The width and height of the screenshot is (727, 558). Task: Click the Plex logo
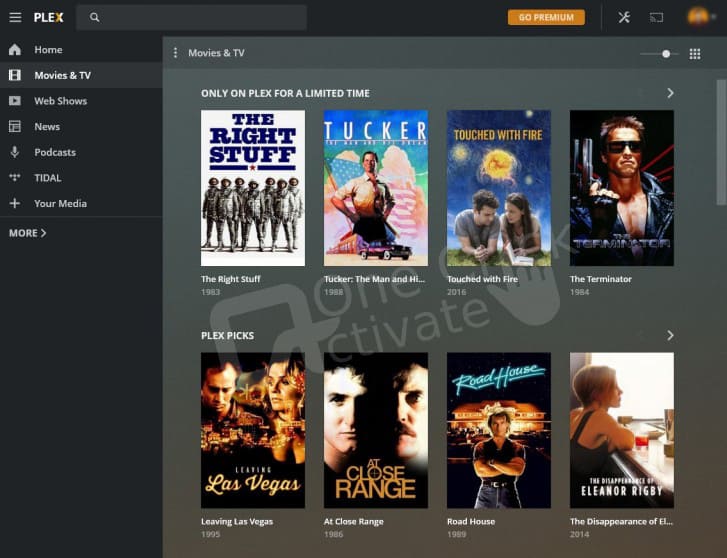click(x=49, y=17)
